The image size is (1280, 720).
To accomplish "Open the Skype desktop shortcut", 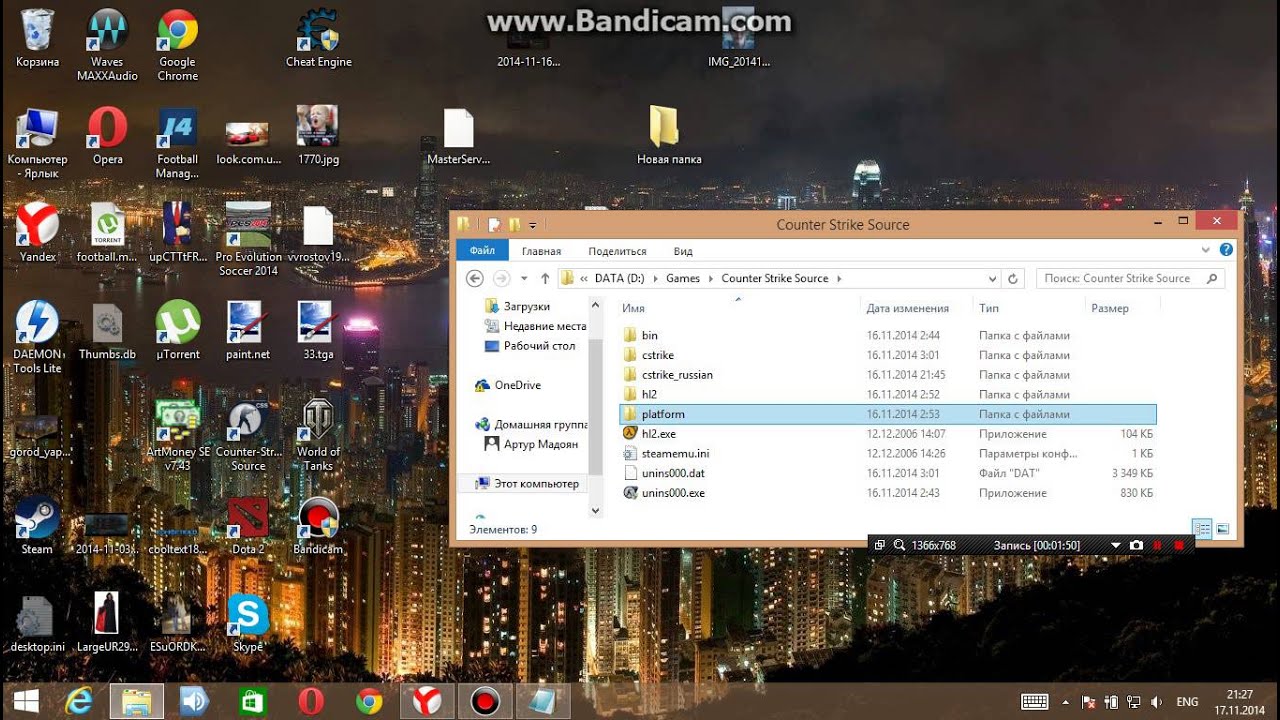I will (x=248, y=623).
